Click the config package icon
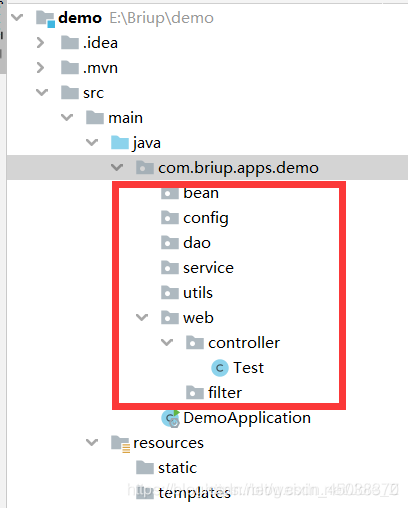The image size is (408, 508). 170,217
